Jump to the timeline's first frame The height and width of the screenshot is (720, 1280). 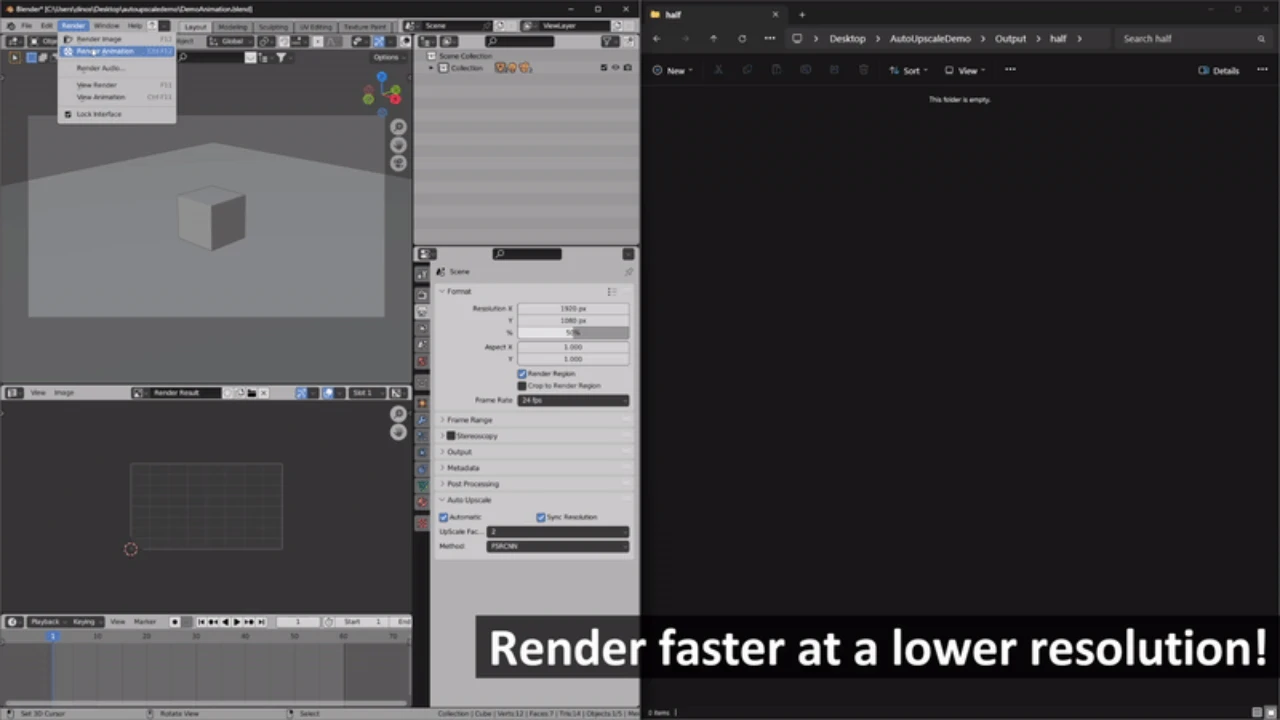(x=202, y=622)
